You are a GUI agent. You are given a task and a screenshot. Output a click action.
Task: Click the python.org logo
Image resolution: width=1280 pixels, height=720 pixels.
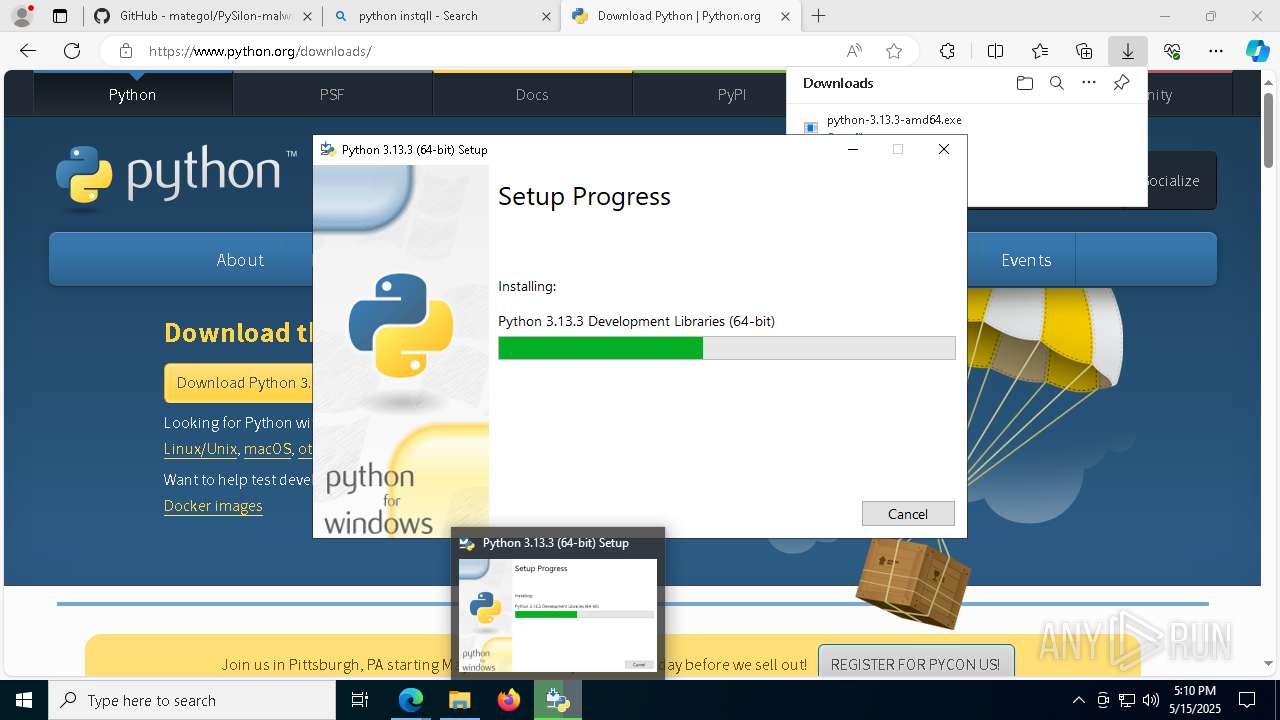(177, 178)
